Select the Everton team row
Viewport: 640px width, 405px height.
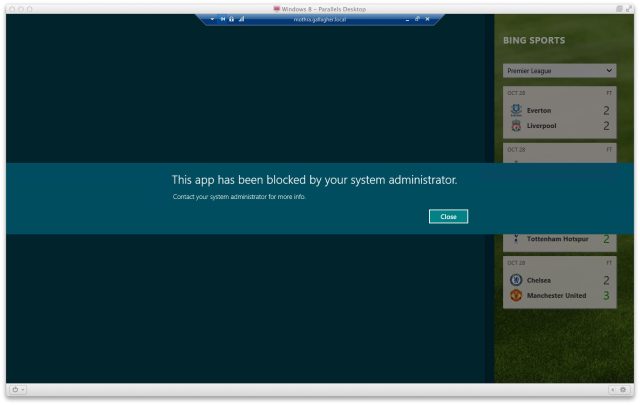click(x=559, y=110)
